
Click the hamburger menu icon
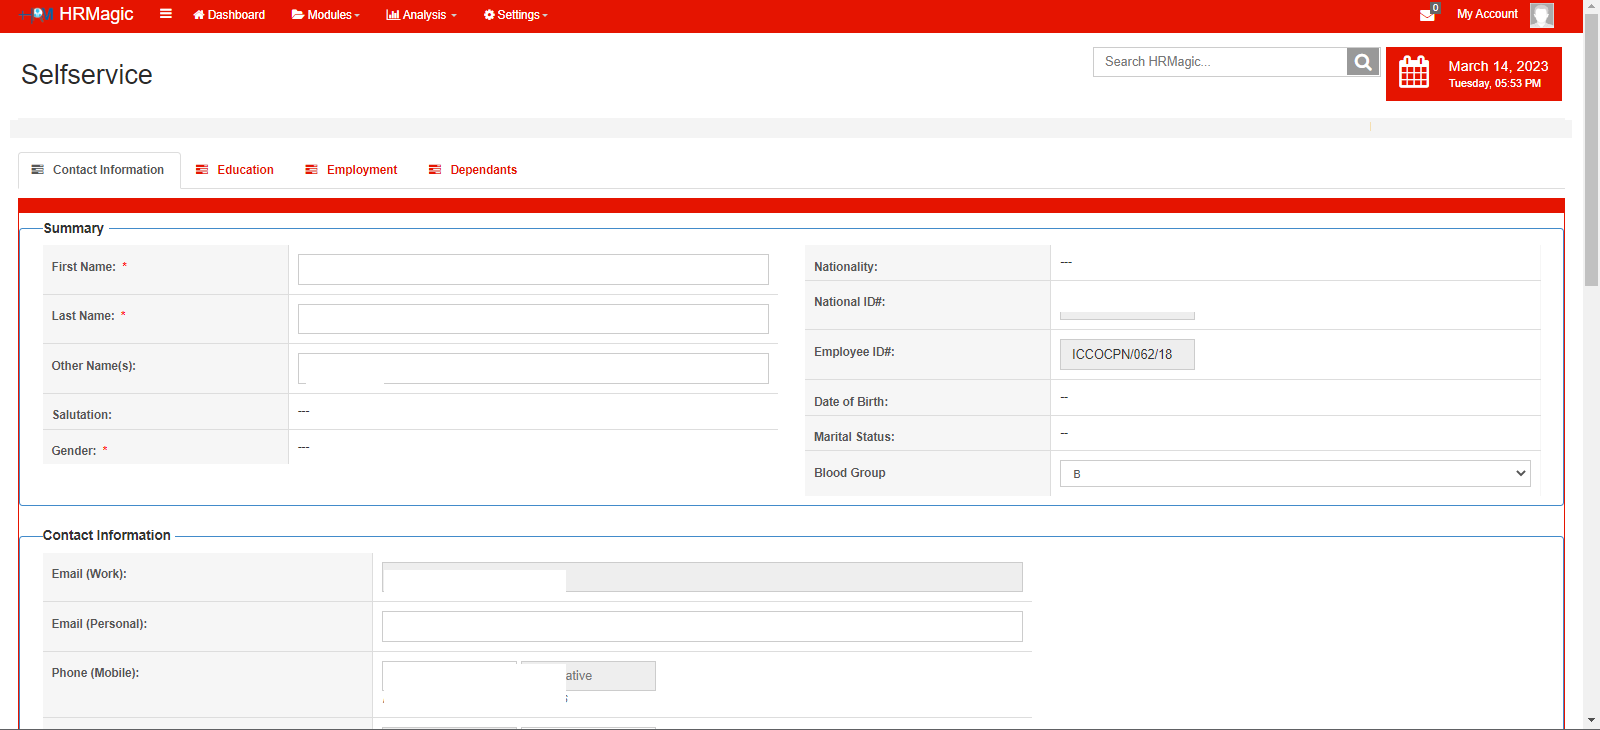click(166, 14)
